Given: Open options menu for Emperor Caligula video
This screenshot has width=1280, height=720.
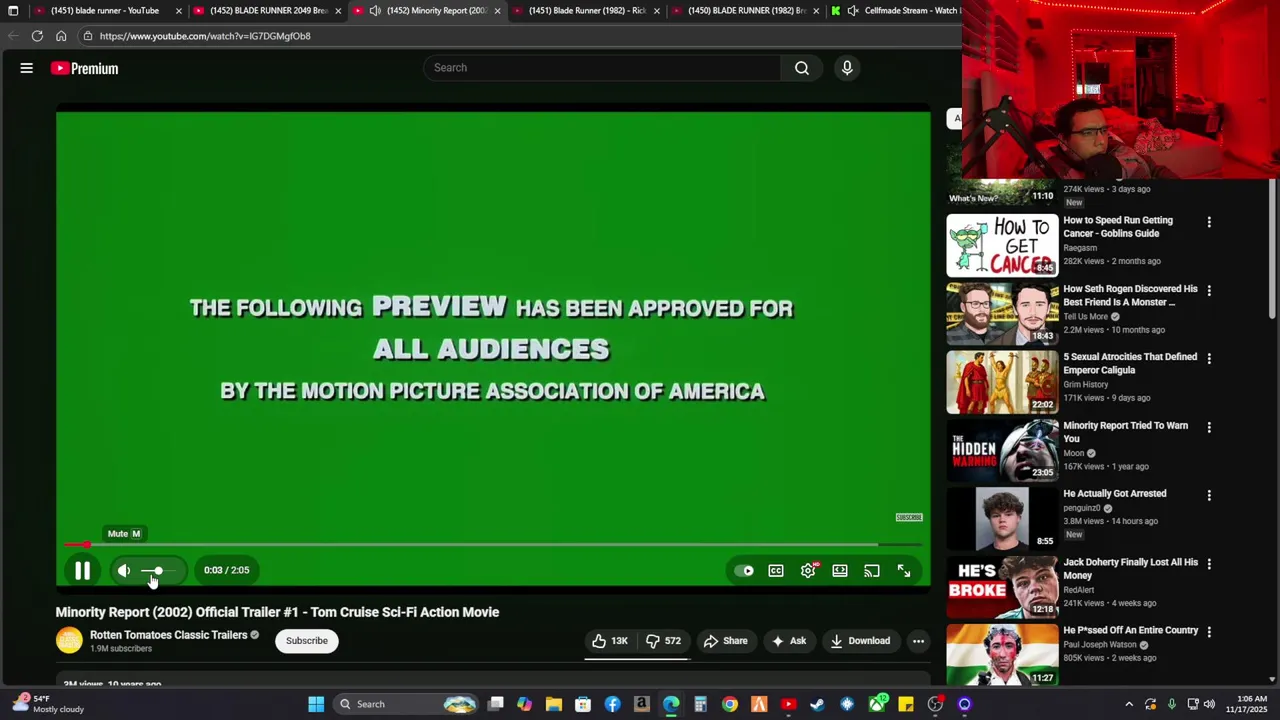Looking at the screenshot, I should tap(1209, 358).
